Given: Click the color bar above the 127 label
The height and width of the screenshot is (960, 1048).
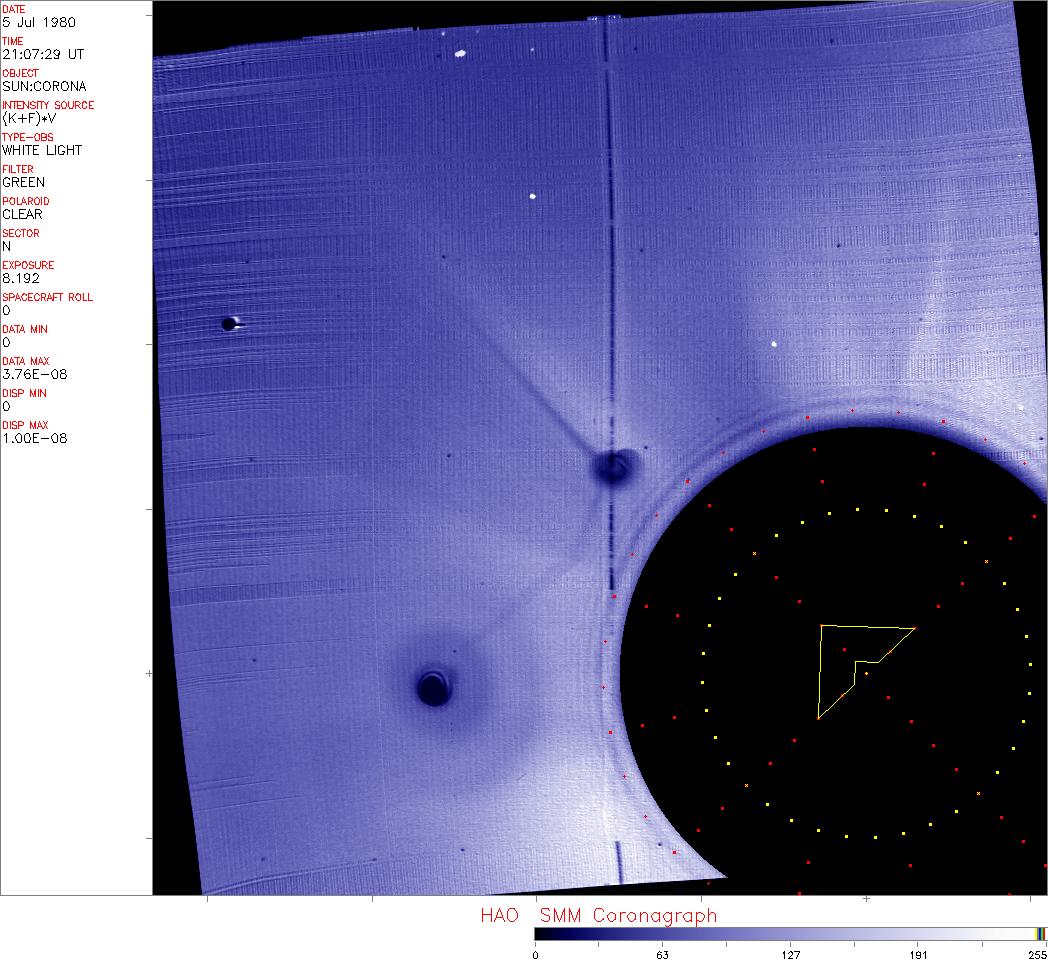Looking at the screenshot, I should (790, 934).
